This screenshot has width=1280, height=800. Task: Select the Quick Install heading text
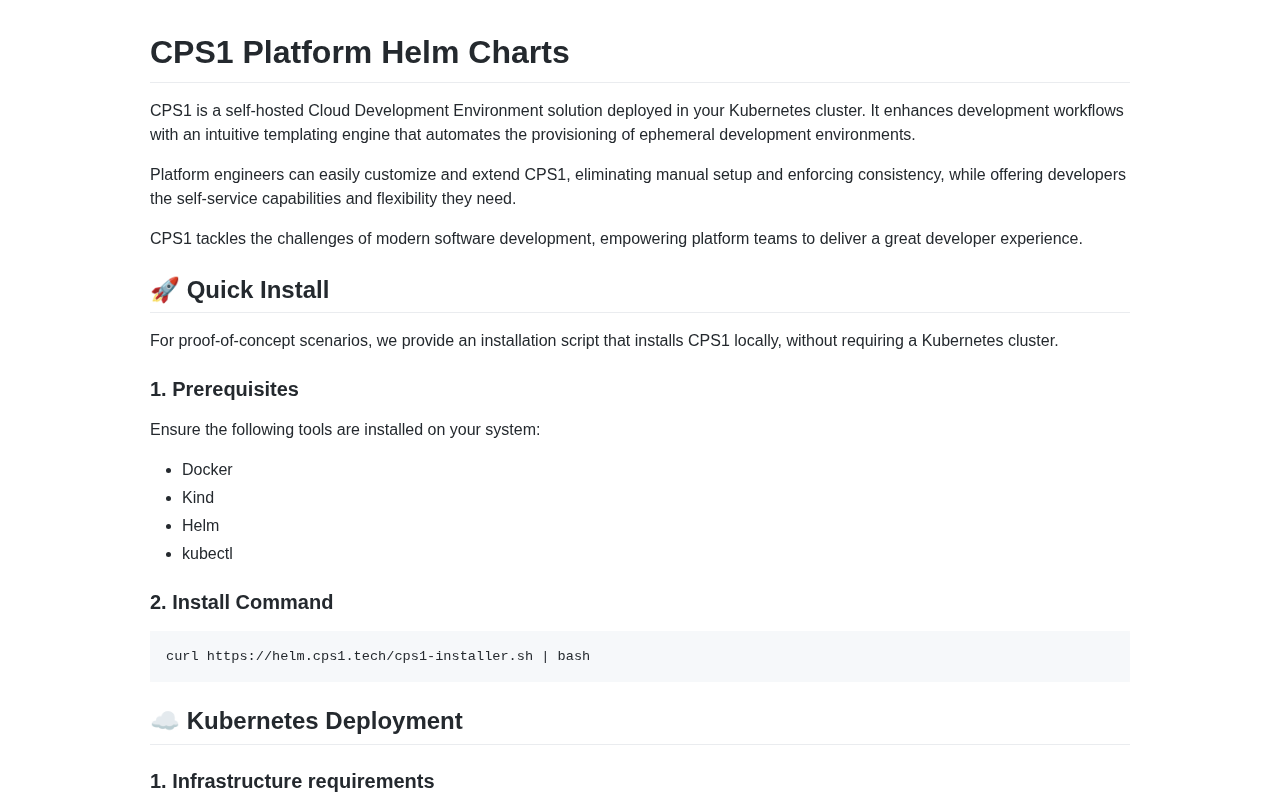258,290
